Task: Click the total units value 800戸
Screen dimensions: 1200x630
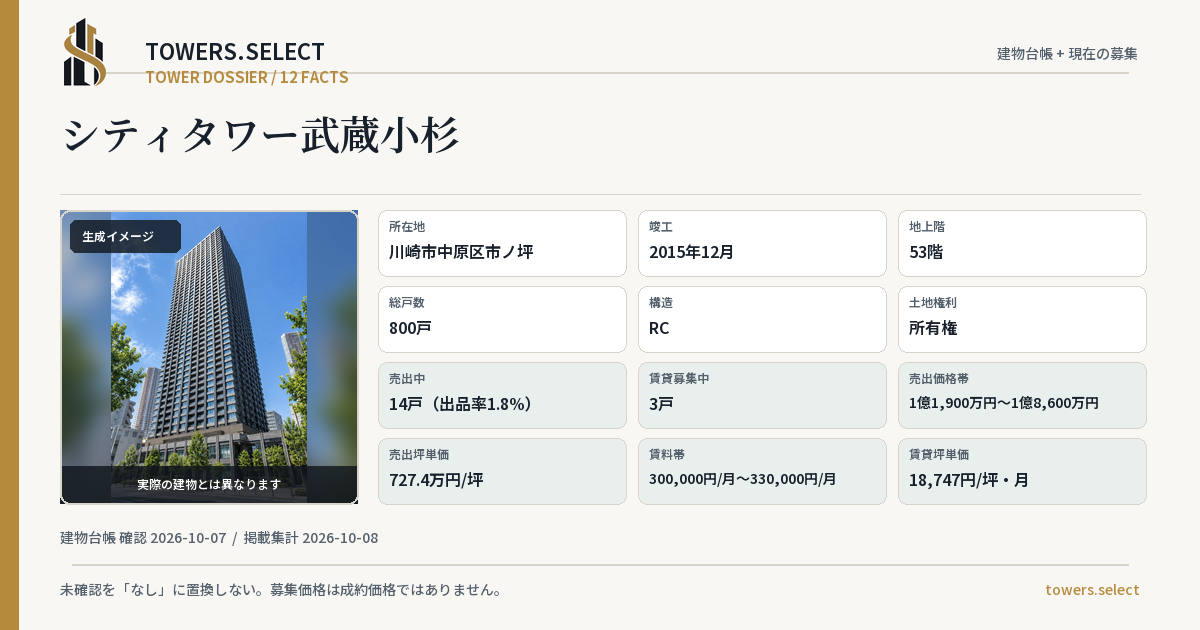Action: pyautogui.click(x=410, y=328)
